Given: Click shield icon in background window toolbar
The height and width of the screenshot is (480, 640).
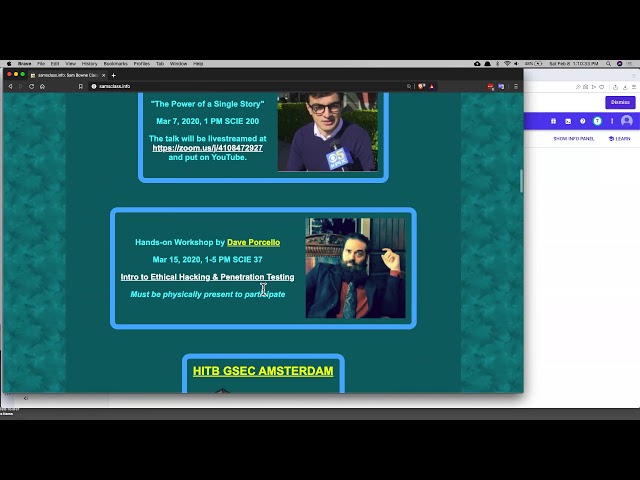Looking at the screenshot, I should tap(602, 87).
